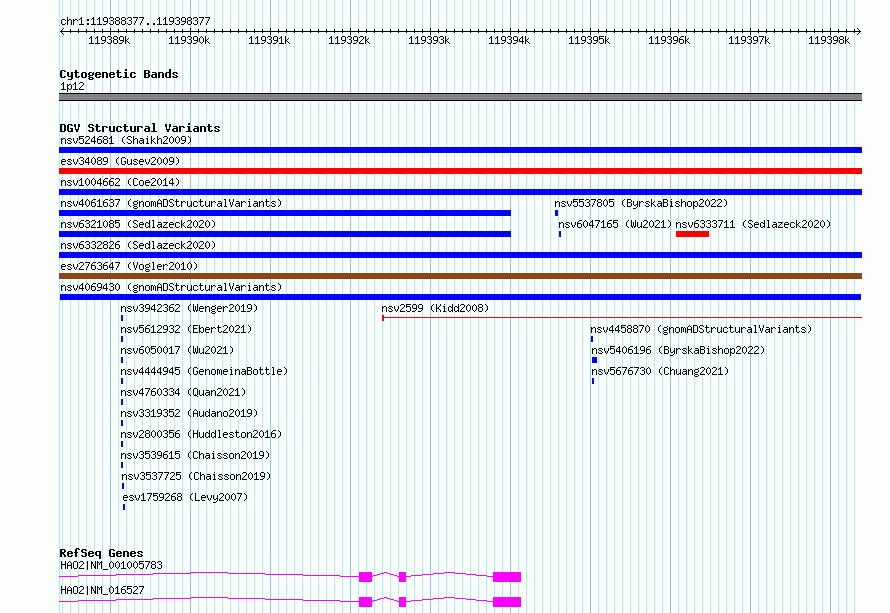Screen dimensions: 890x613
Task: Click the brown esv2763647 variant bar
Action: click(460, 276)
